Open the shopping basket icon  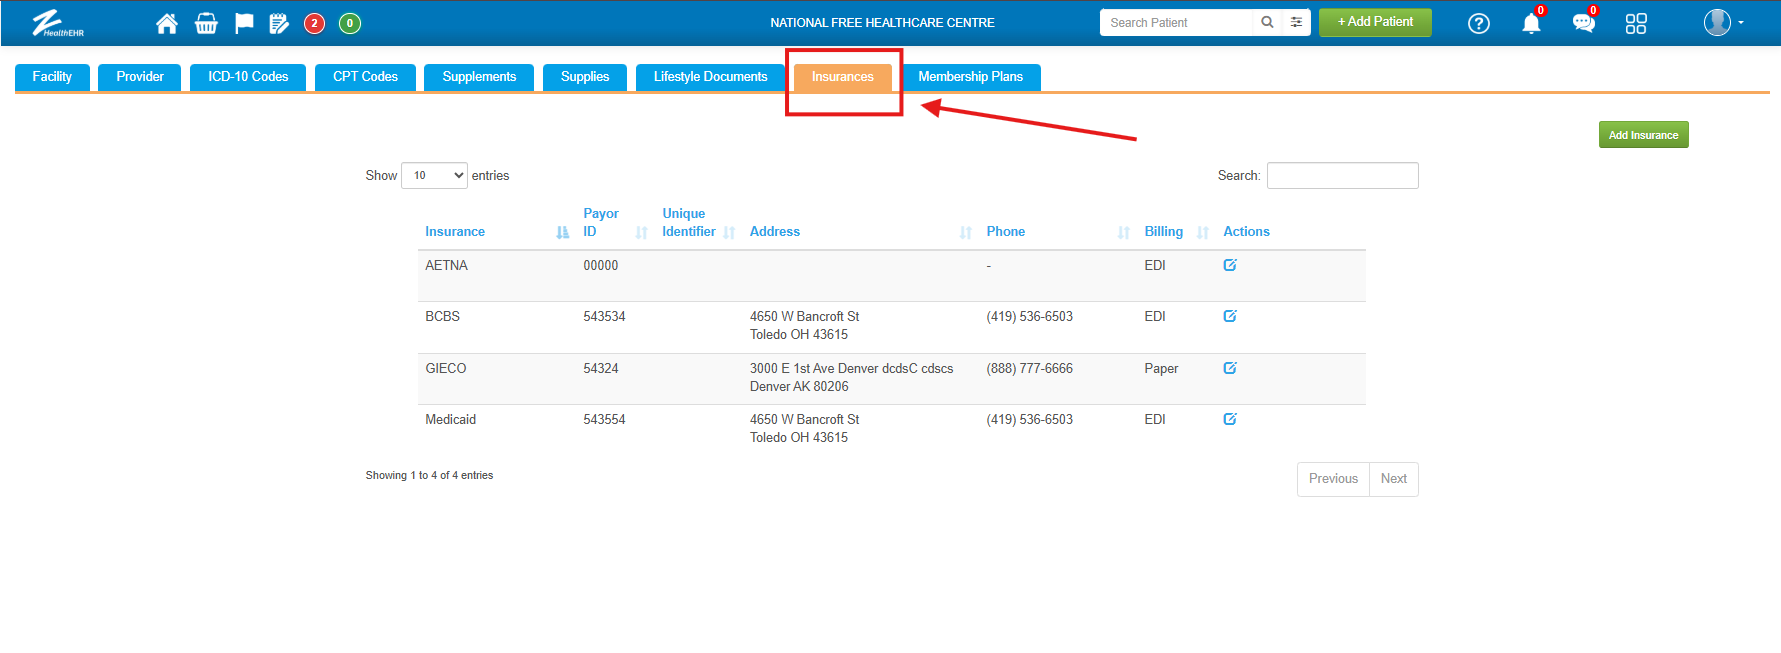pos(206,23)
